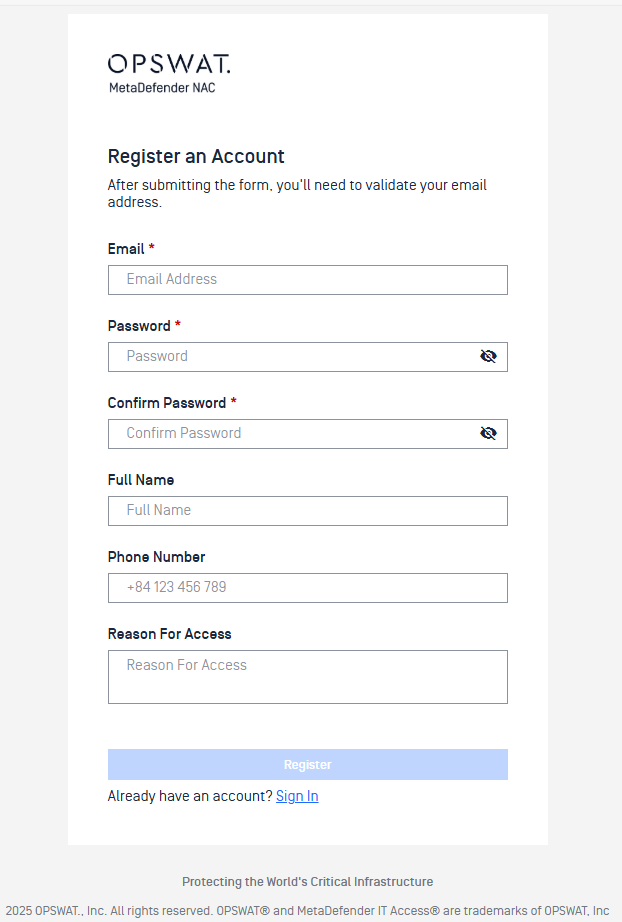Click the Phone Number label
The width and height of the screenshot is (622, 922).
pyautogui.click(x=156, y=557)
